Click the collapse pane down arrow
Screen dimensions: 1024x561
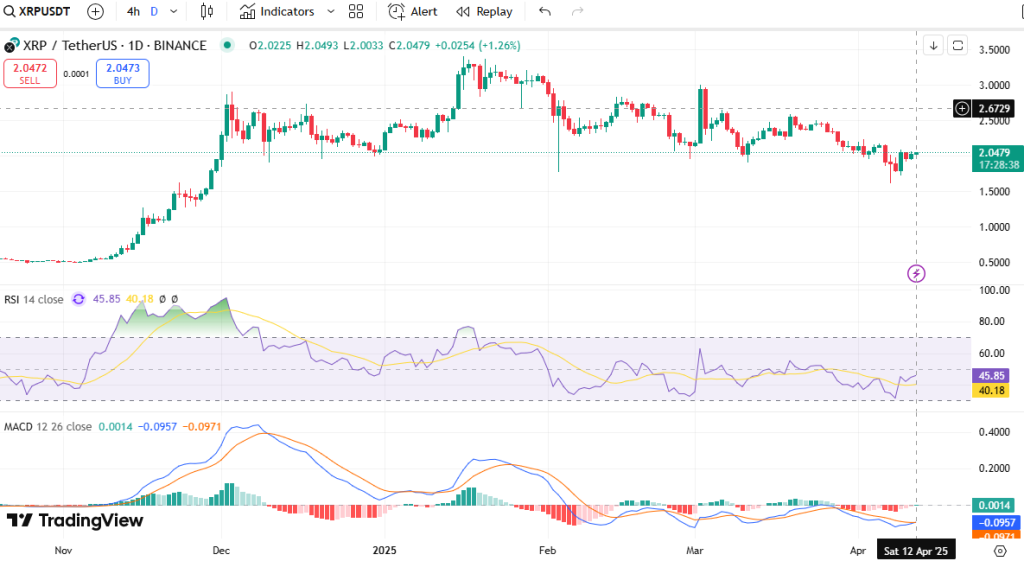[934, 45]
